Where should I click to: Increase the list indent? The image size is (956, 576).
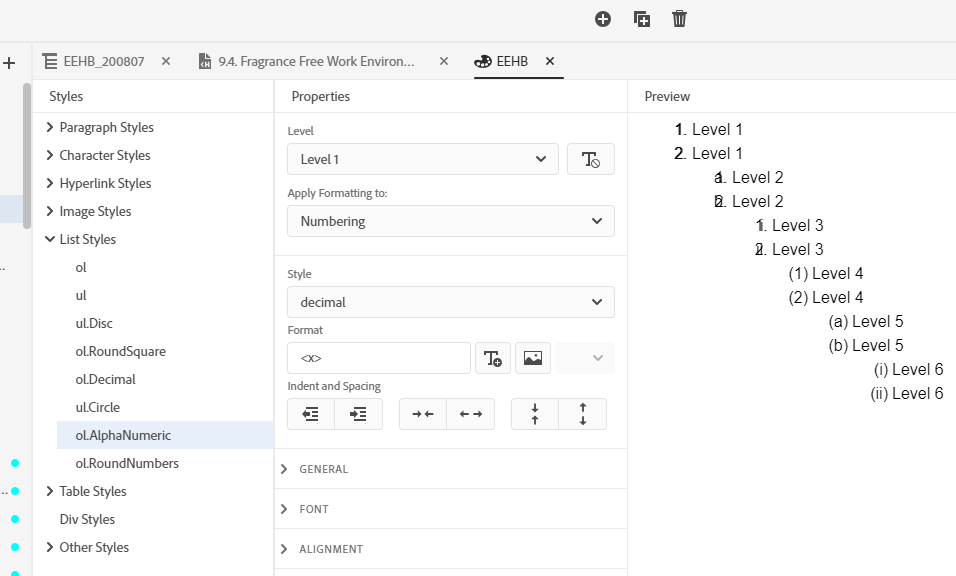click(x=358, y=414)
